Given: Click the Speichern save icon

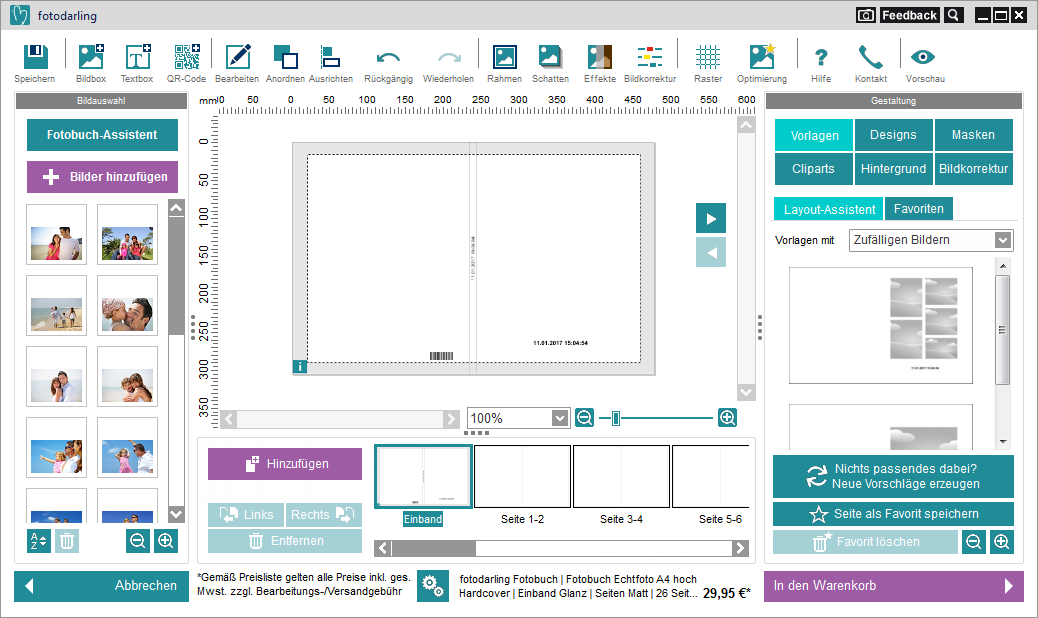Looking at the screenshot, I should coord(35,58).
